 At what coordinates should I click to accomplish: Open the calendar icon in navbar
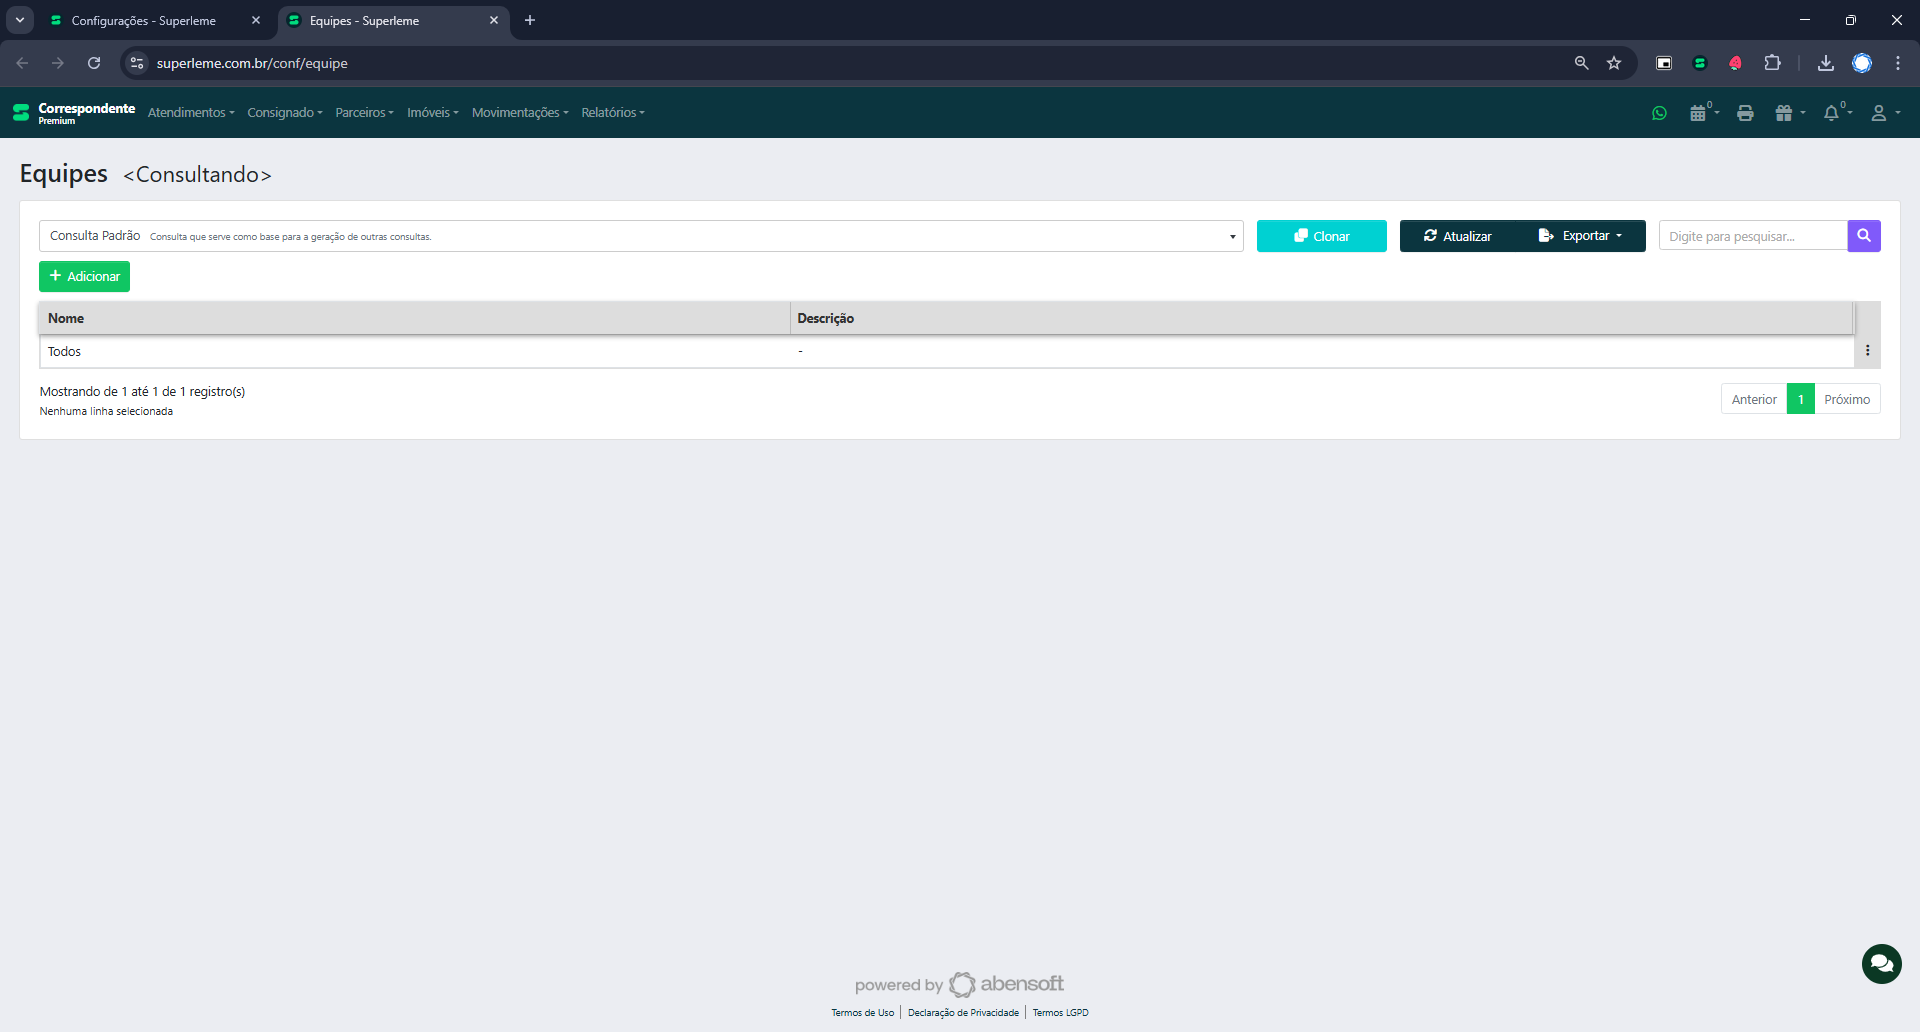point(1699,113)
